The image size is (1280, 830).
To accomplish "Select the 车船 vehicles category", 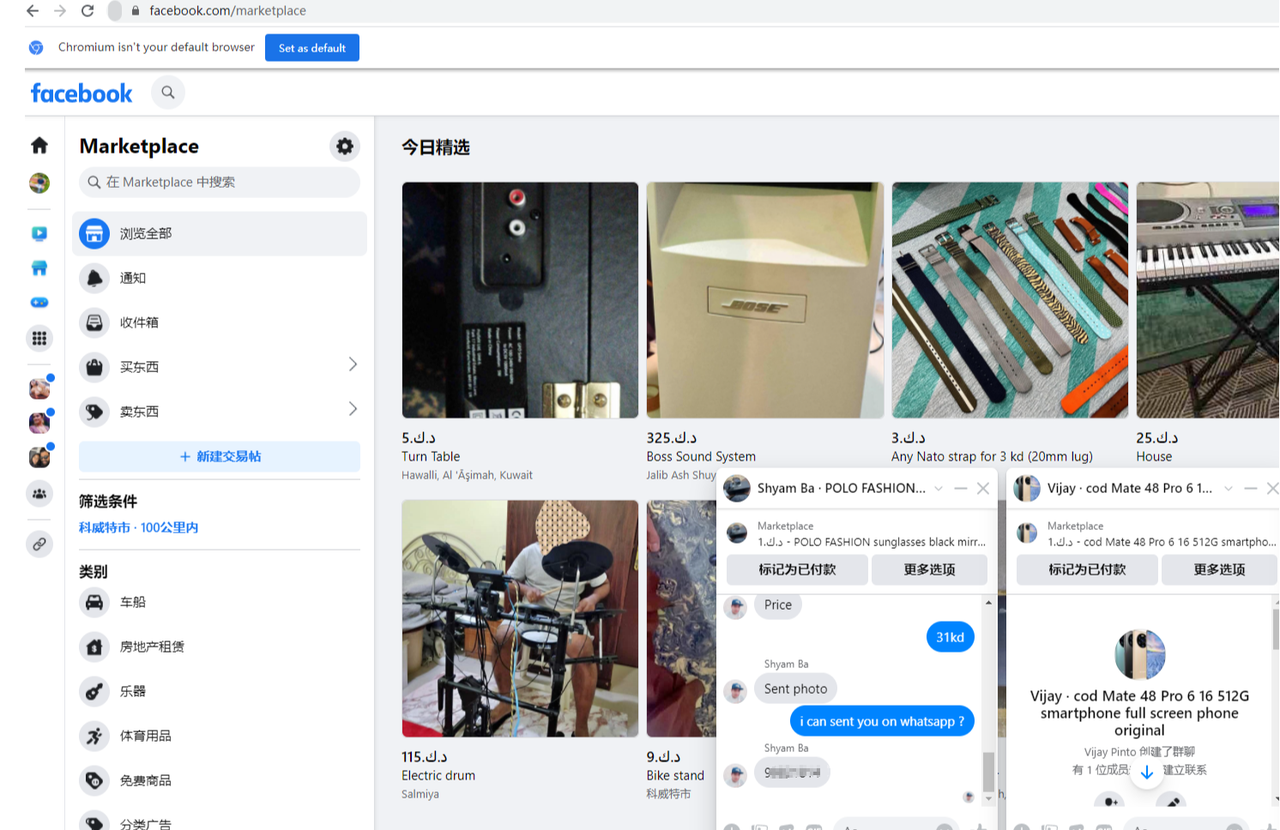I will pos(132,602).
